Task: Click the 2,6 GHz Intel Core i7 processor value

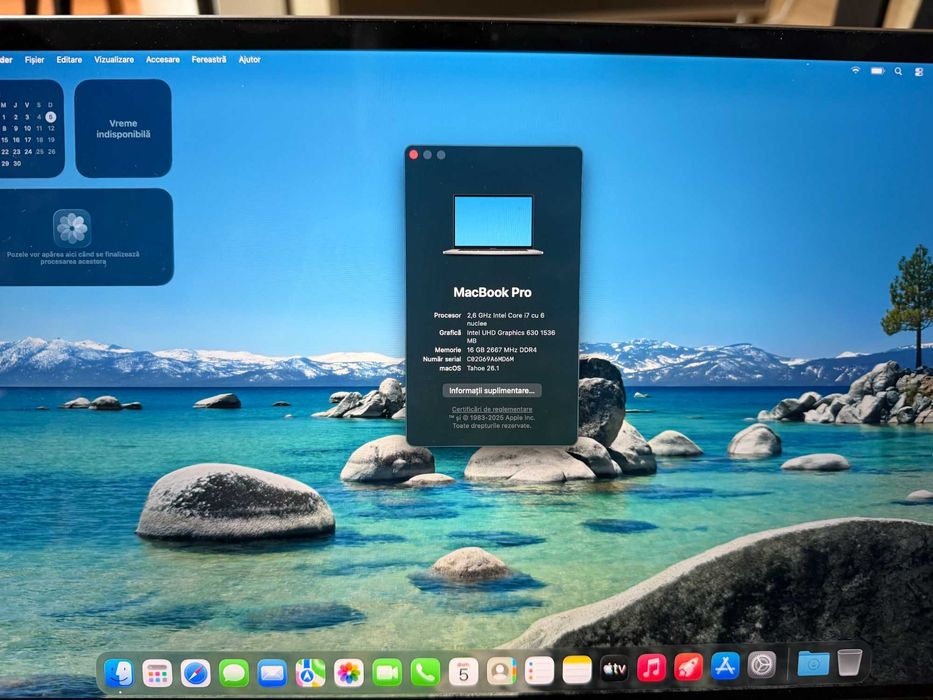Action: pos(505,319)
